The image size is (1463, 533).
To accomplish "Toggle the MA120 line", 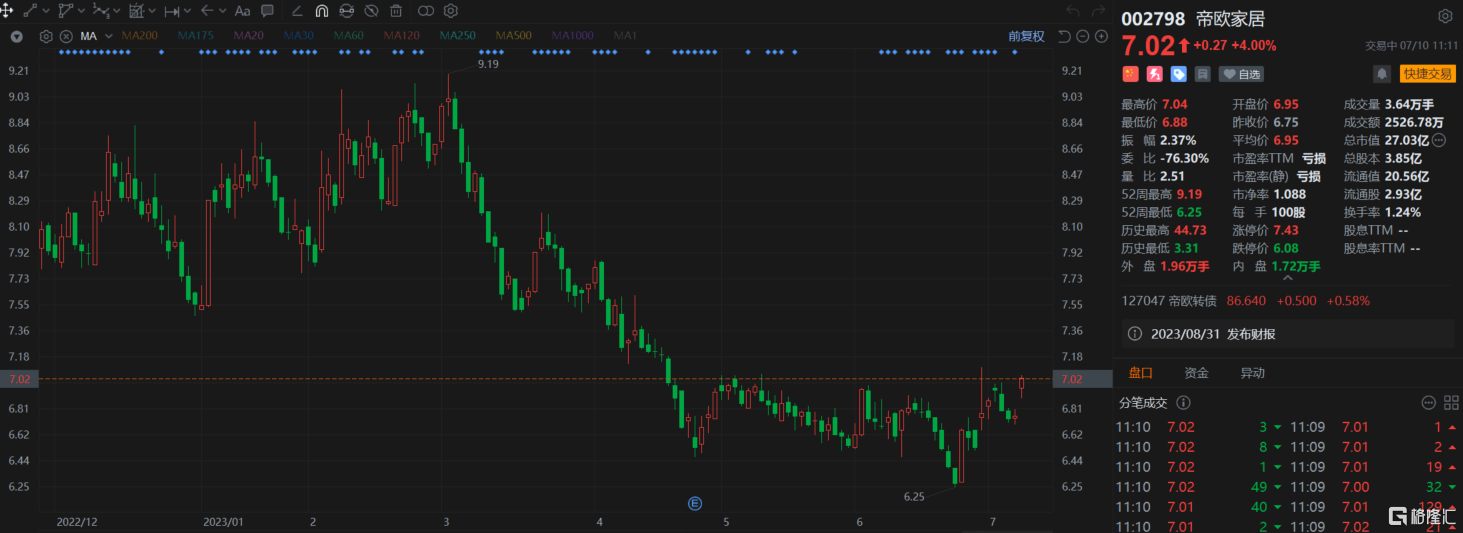I will (401, 36).
